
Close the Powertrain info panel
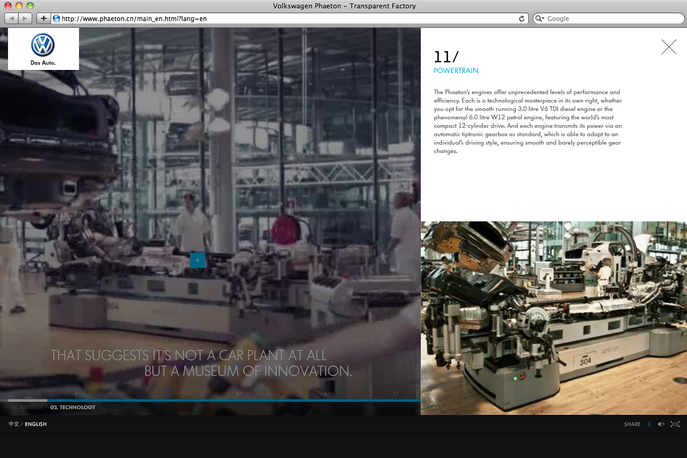pos(668,47)
